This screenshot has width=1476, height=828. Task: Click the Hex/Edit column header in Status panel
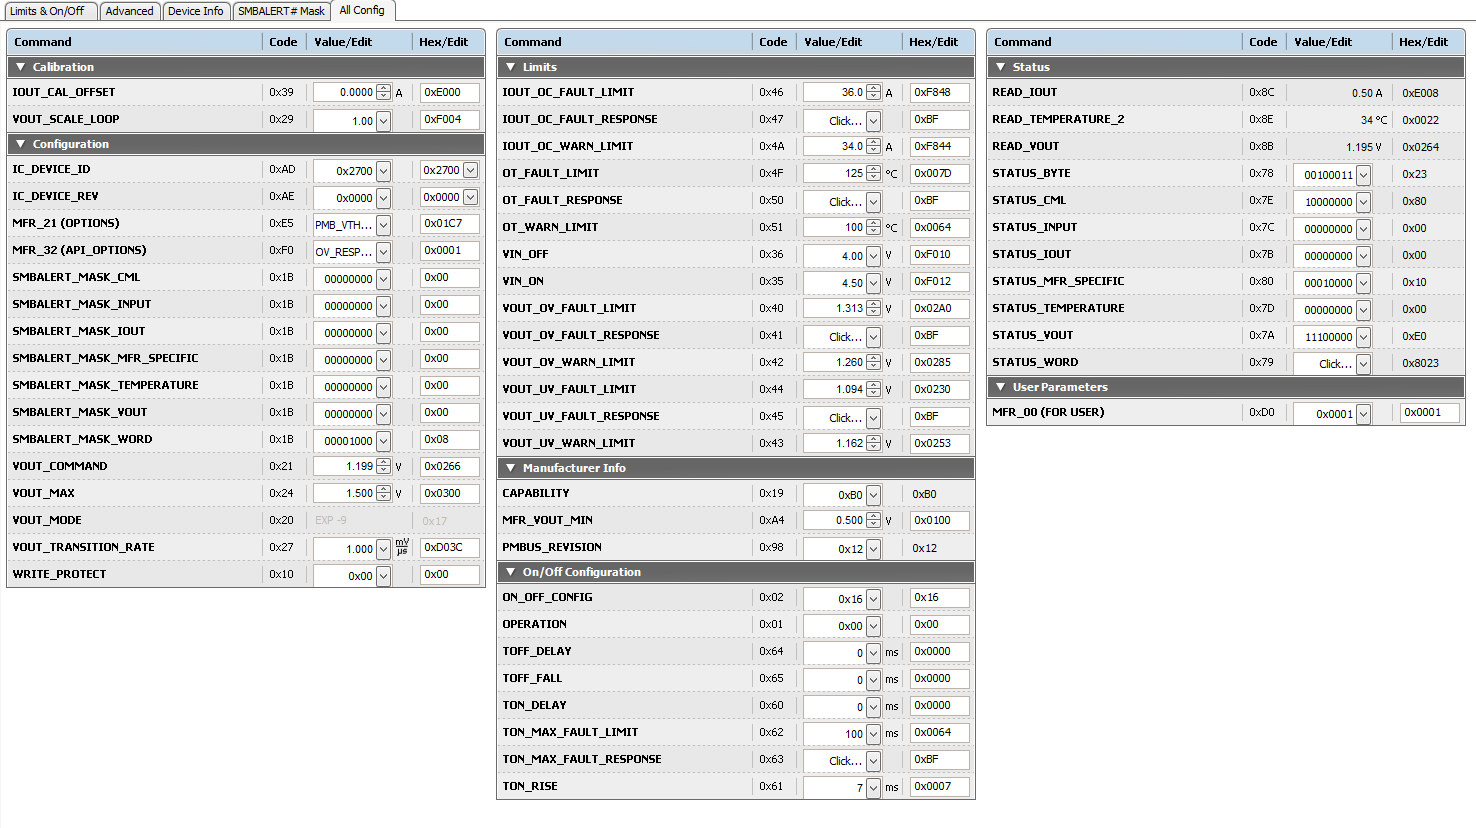pos(1428,42)
